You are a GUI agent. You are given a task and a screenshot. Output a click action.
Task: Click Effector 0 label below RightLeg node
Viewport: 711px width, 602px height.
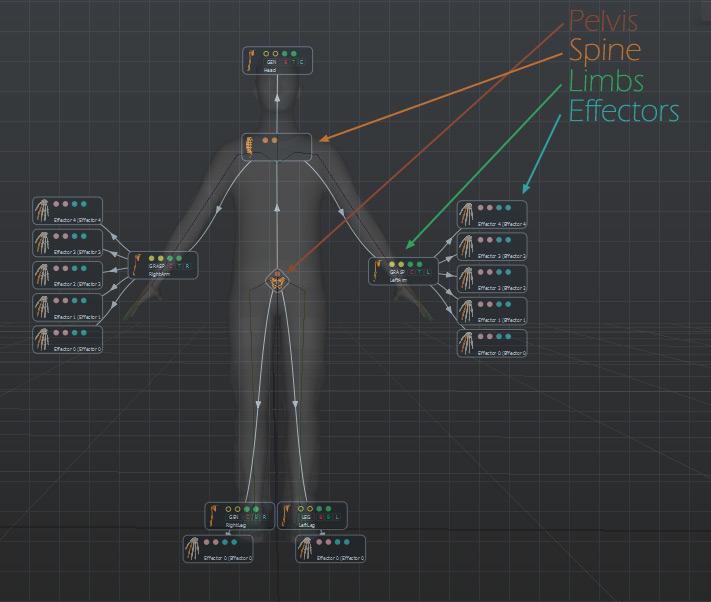click(228, 558)
